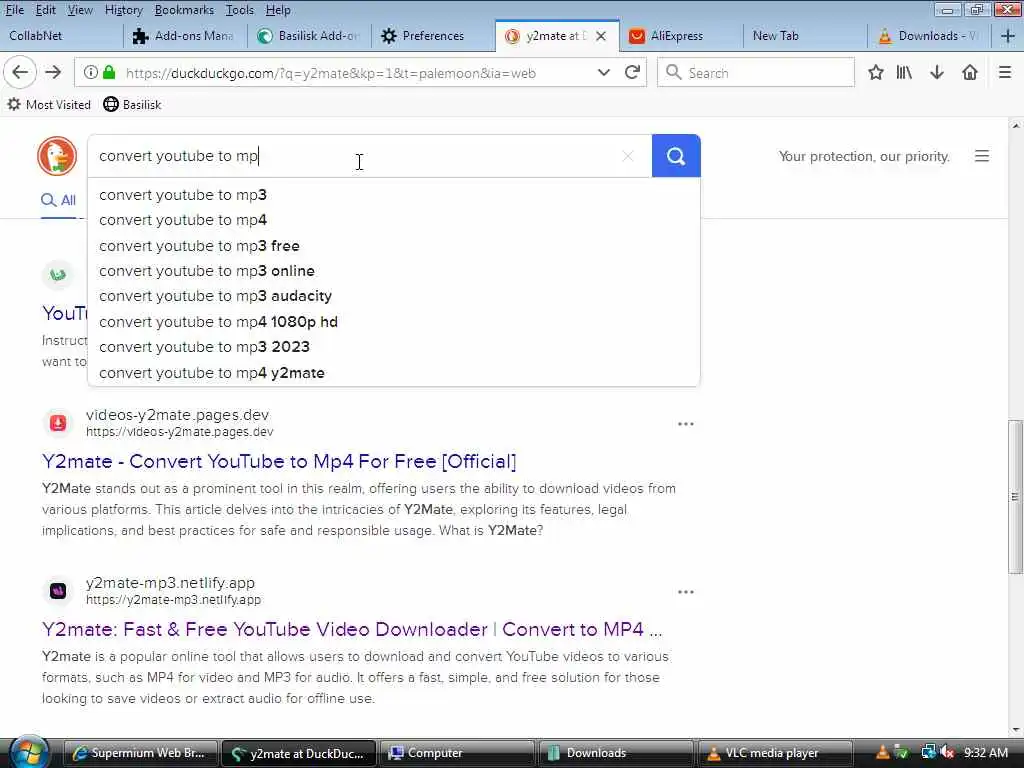This screenshot has height=768, width=1024.
Task: Switch to the New Tab tab
Action: click(805, 36)
